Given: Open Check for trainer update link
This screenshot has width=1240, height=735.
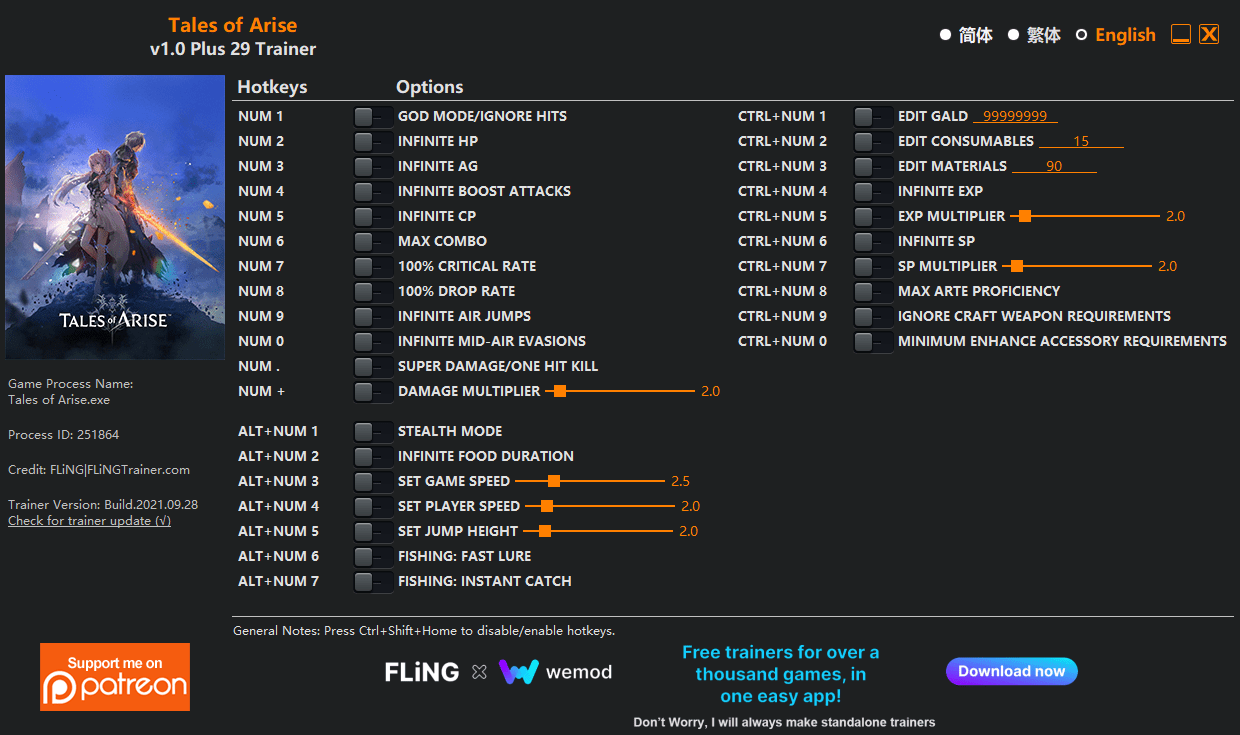Looking at the screenshot, I should coord(89,521).
